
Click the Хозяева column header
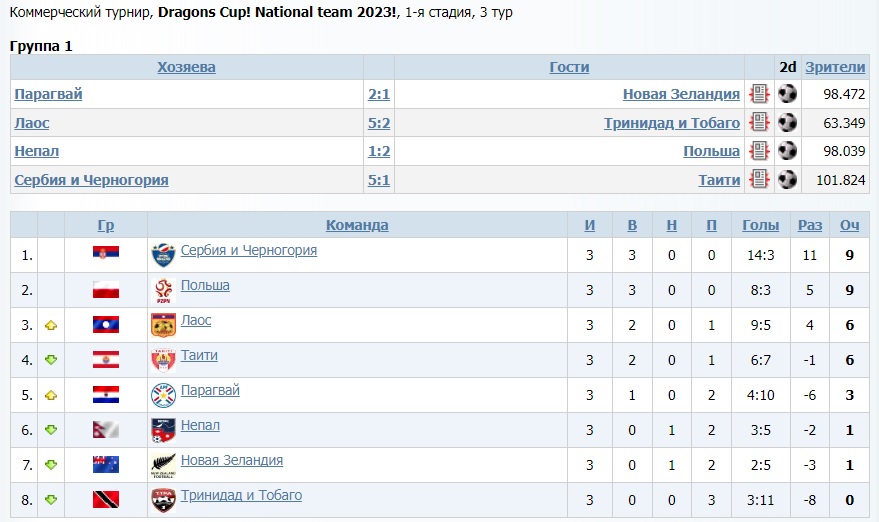coord(186,67)
